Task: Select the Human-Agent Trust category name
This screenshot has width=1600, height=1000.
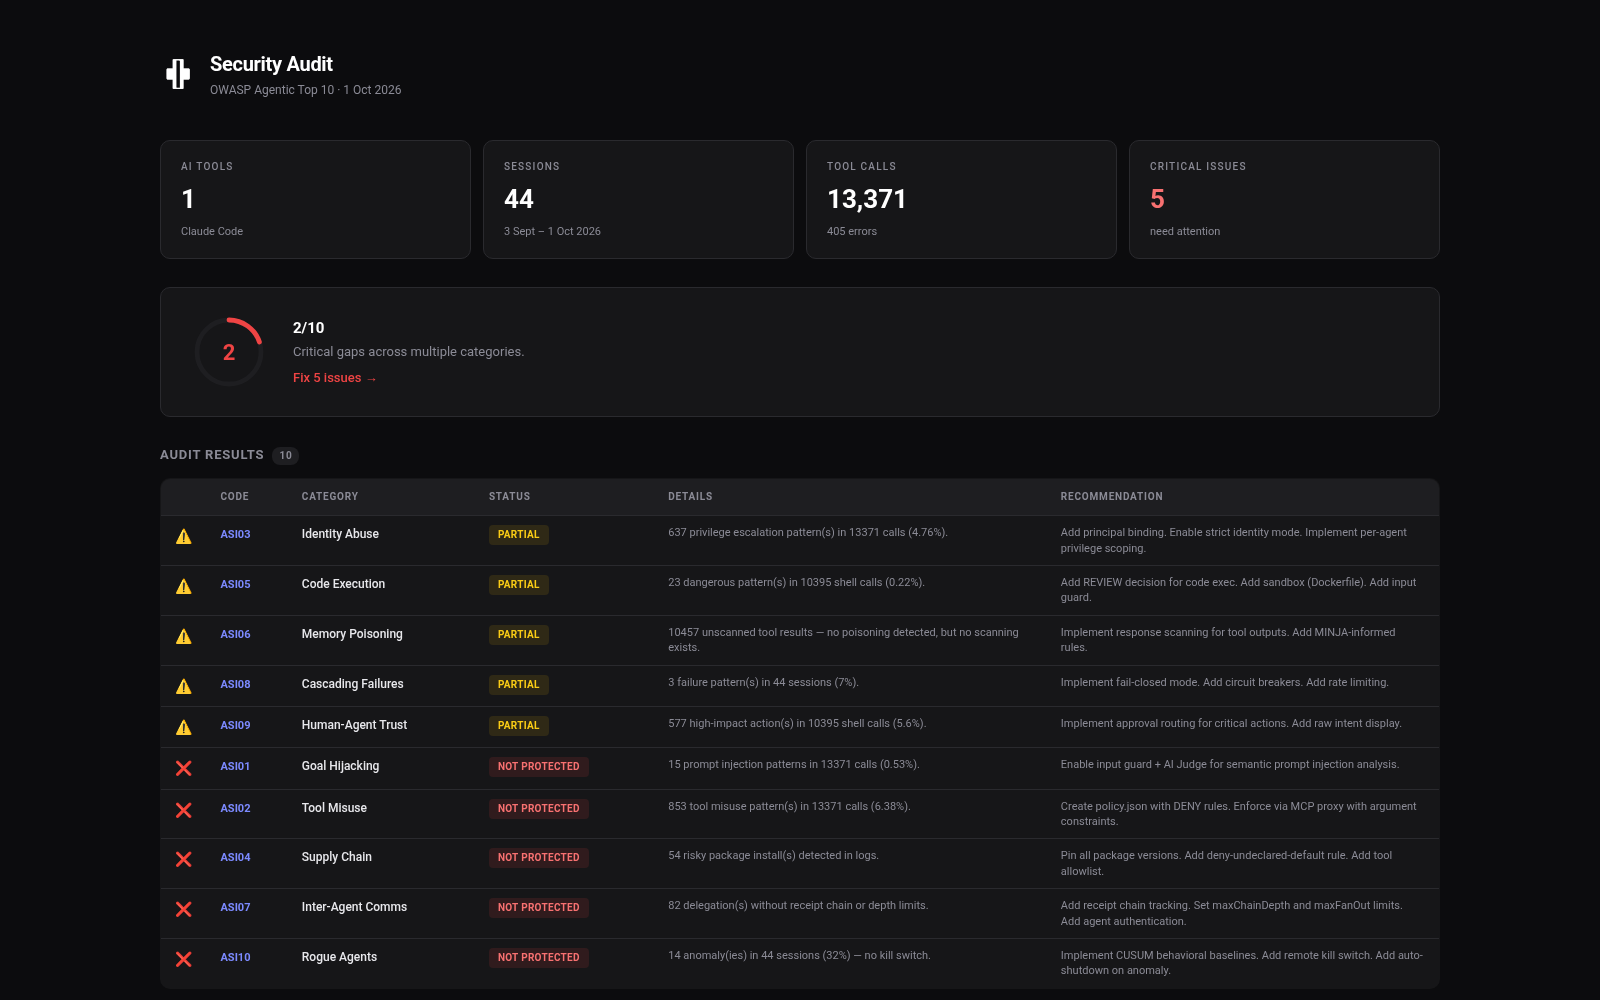Action: click(354, 725)
